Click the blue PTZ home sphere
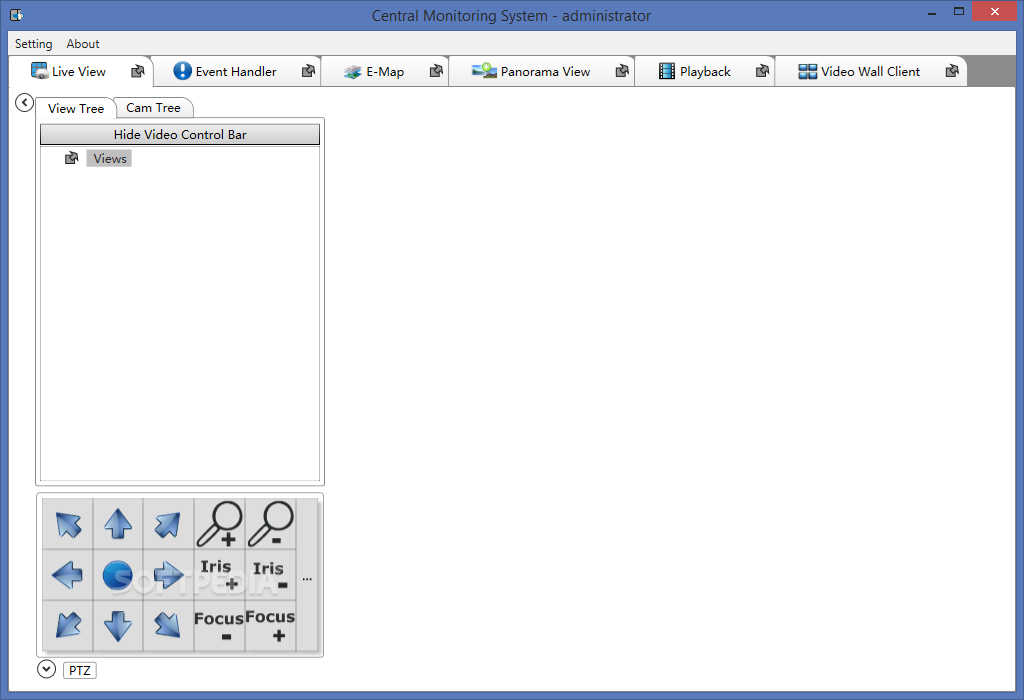Image resolution: width=1024 pixels, height=700 pixels. click(x=118, y=575)
